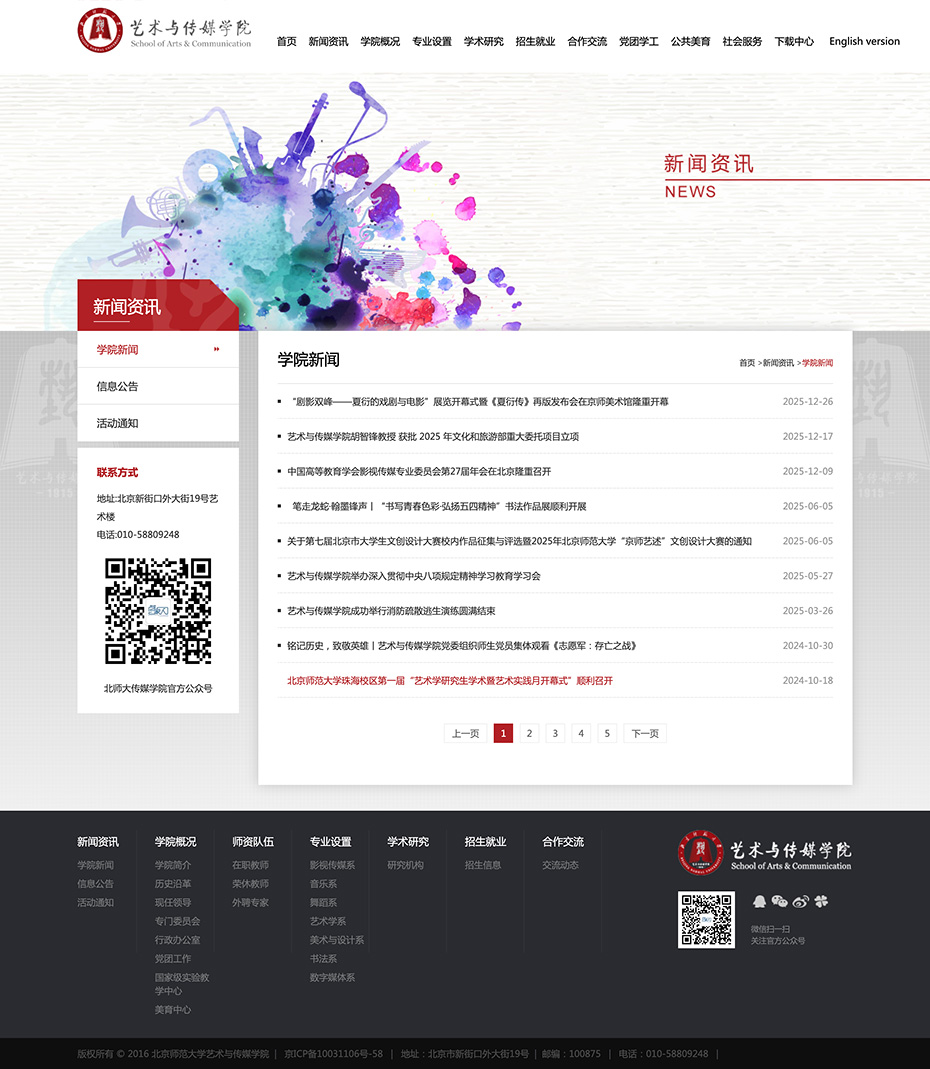Click the sidebar official account QR code
The width and height of the screenshot is (930, 1069).
(158, 611)
